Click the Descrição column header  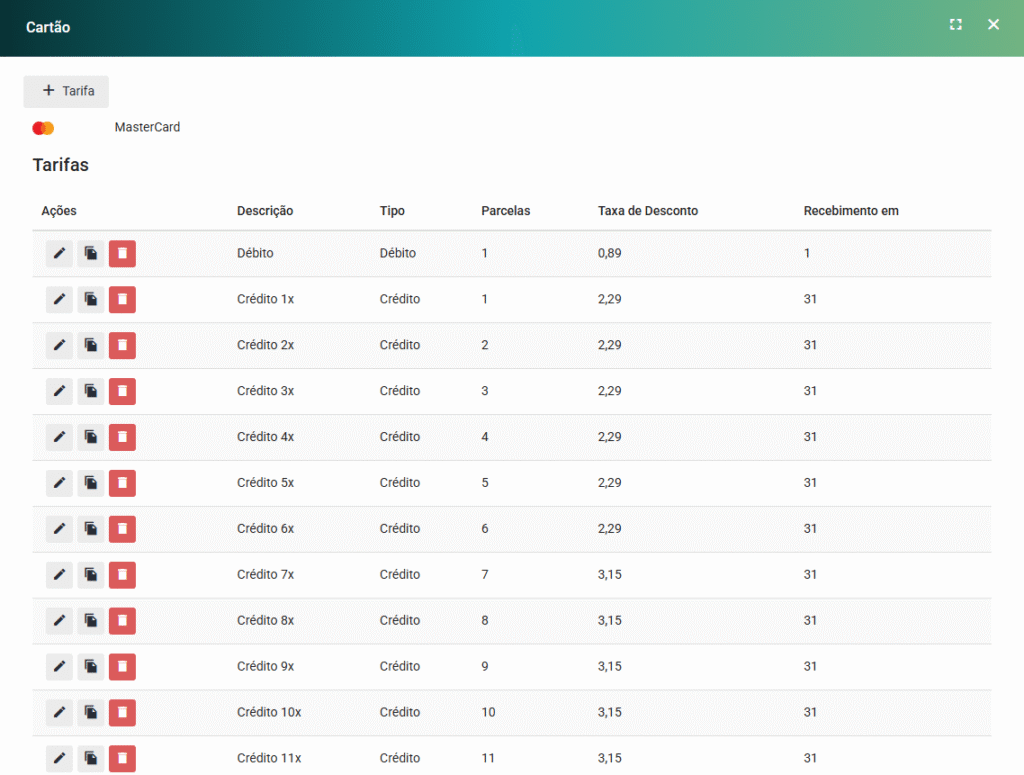click(x=265, y=211)
